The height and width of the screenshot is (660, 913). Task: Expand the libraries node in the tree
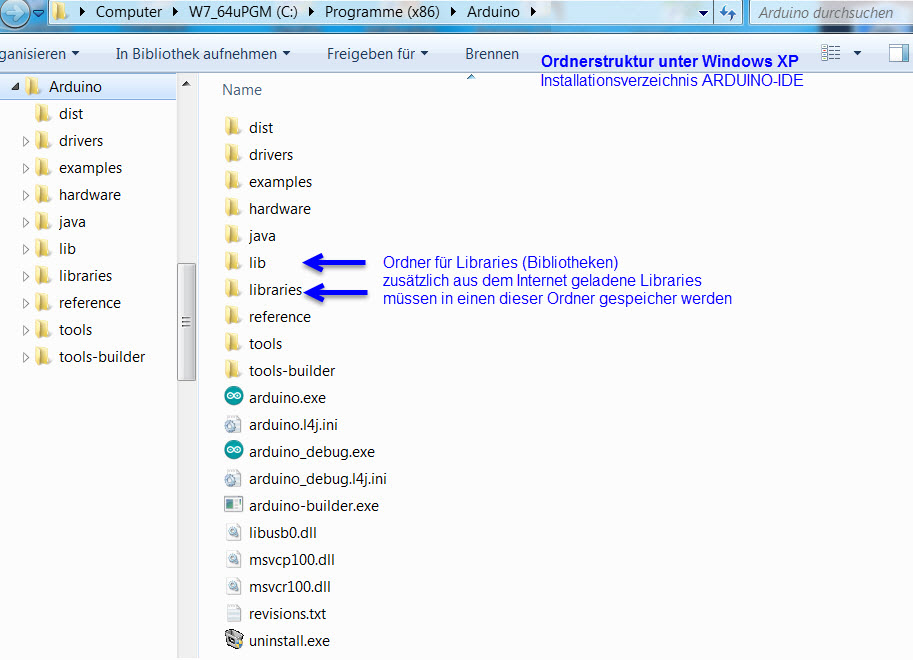tap(25, 276)
